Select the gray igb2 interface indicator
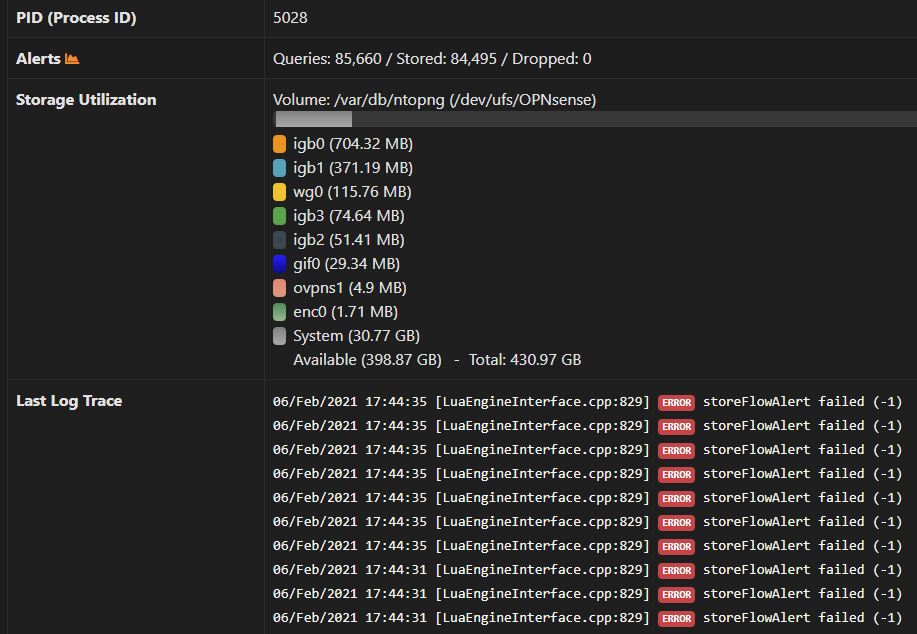 click(279, 239)
